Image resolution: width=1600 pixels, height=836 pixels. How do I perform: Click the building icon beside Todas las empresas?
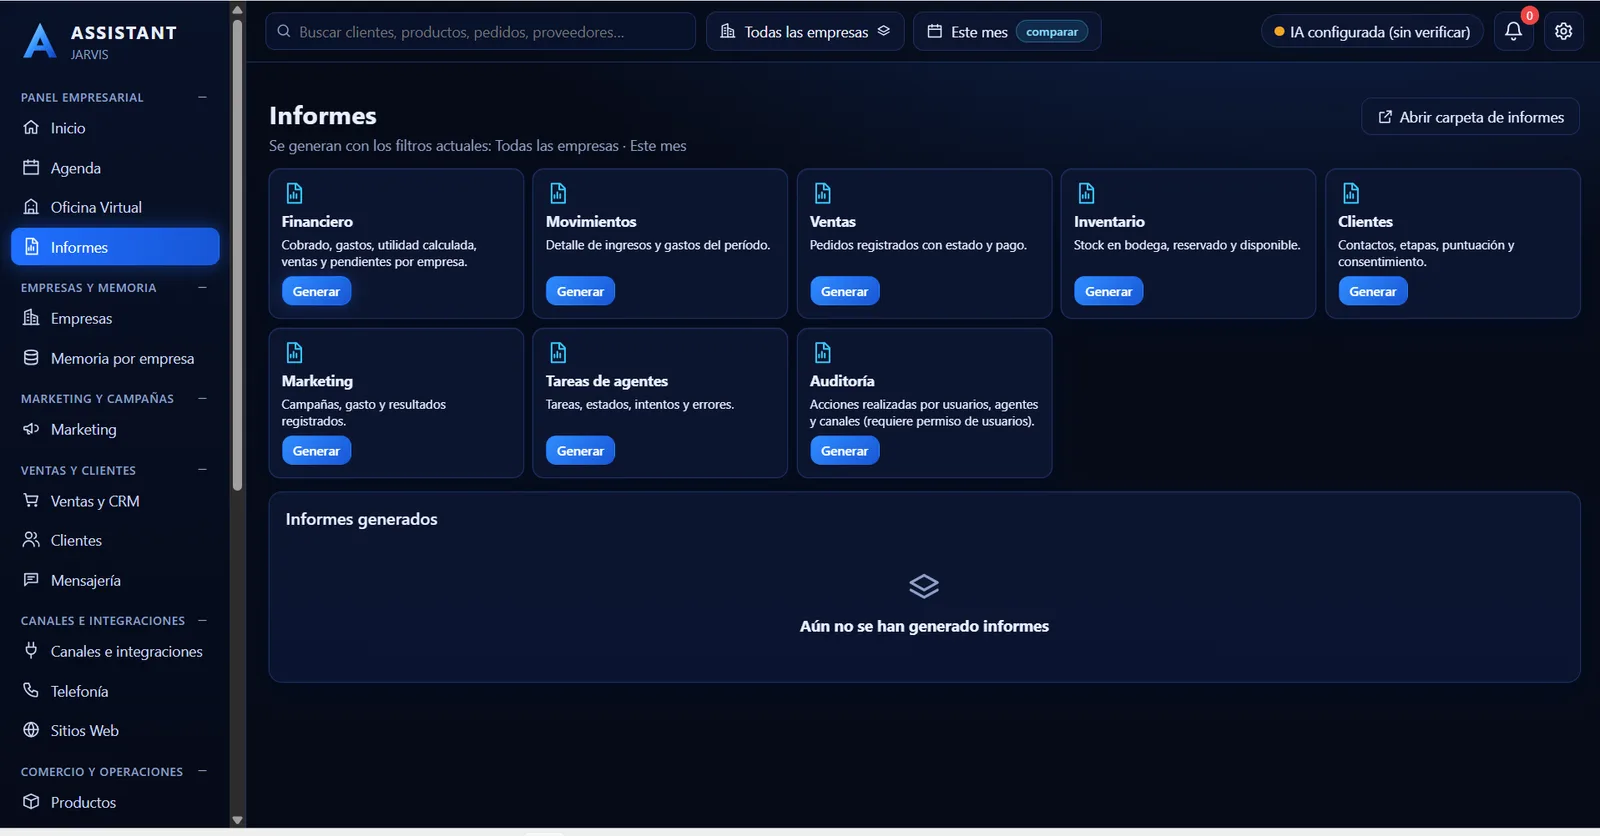728,31
